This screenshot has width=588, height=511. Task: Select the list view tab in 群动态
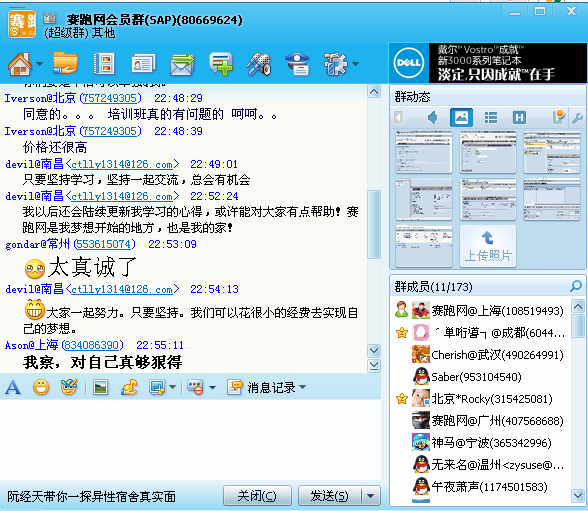(491, 118)
